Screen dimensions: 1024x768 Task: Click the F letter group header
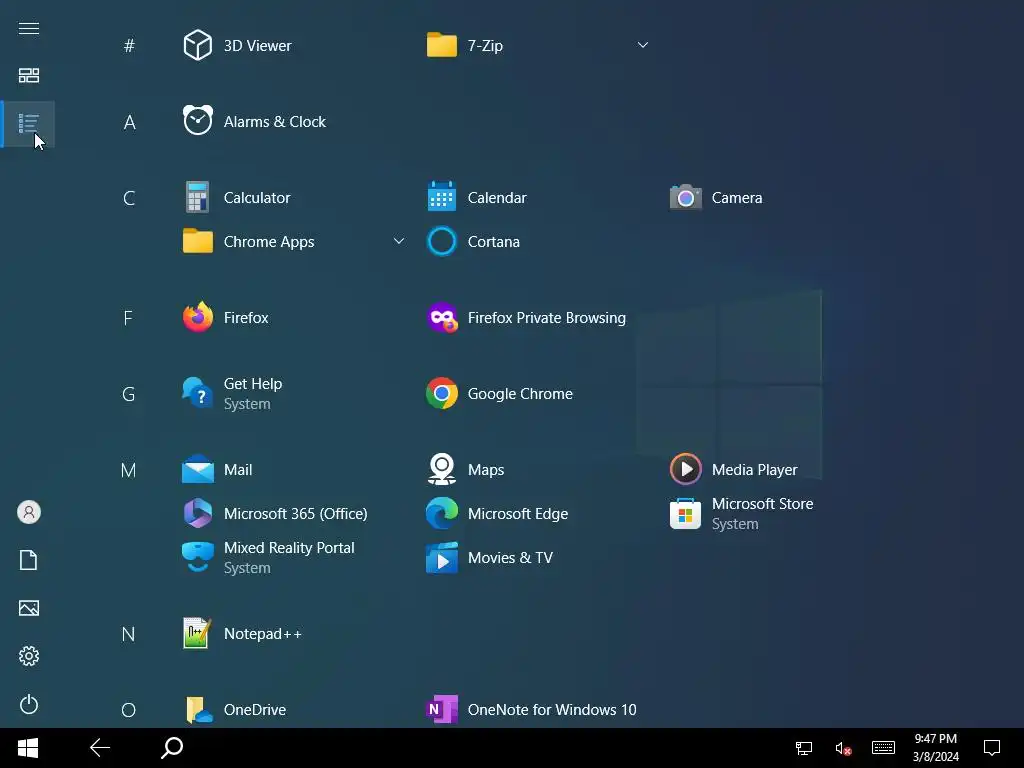click(128, 318)
